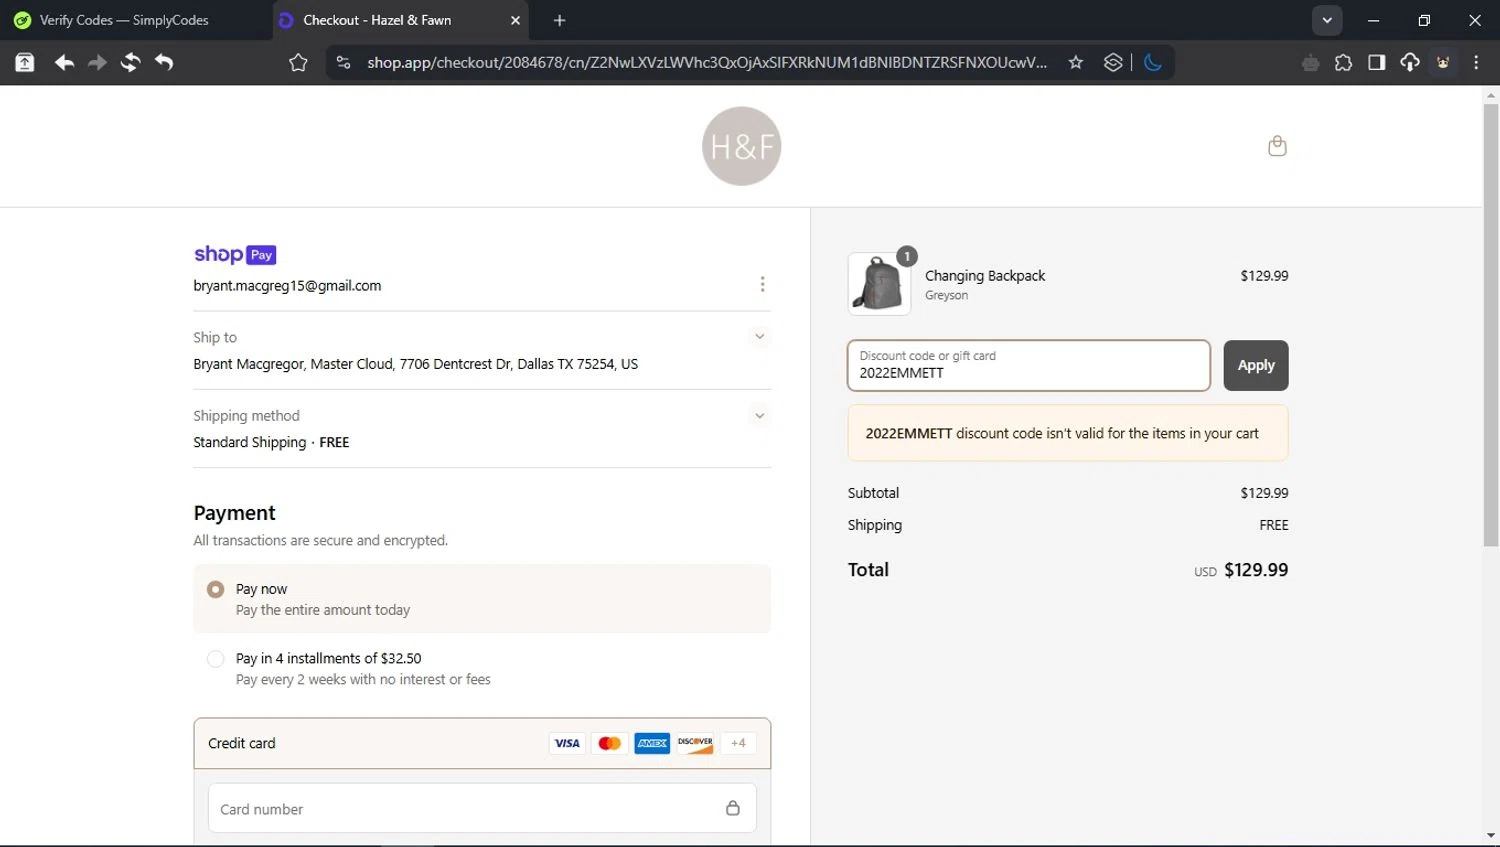This screenshot has height=847, width=1500.
Task: Click the Changing Backpack product thumbnail
Action: point(879,284)
